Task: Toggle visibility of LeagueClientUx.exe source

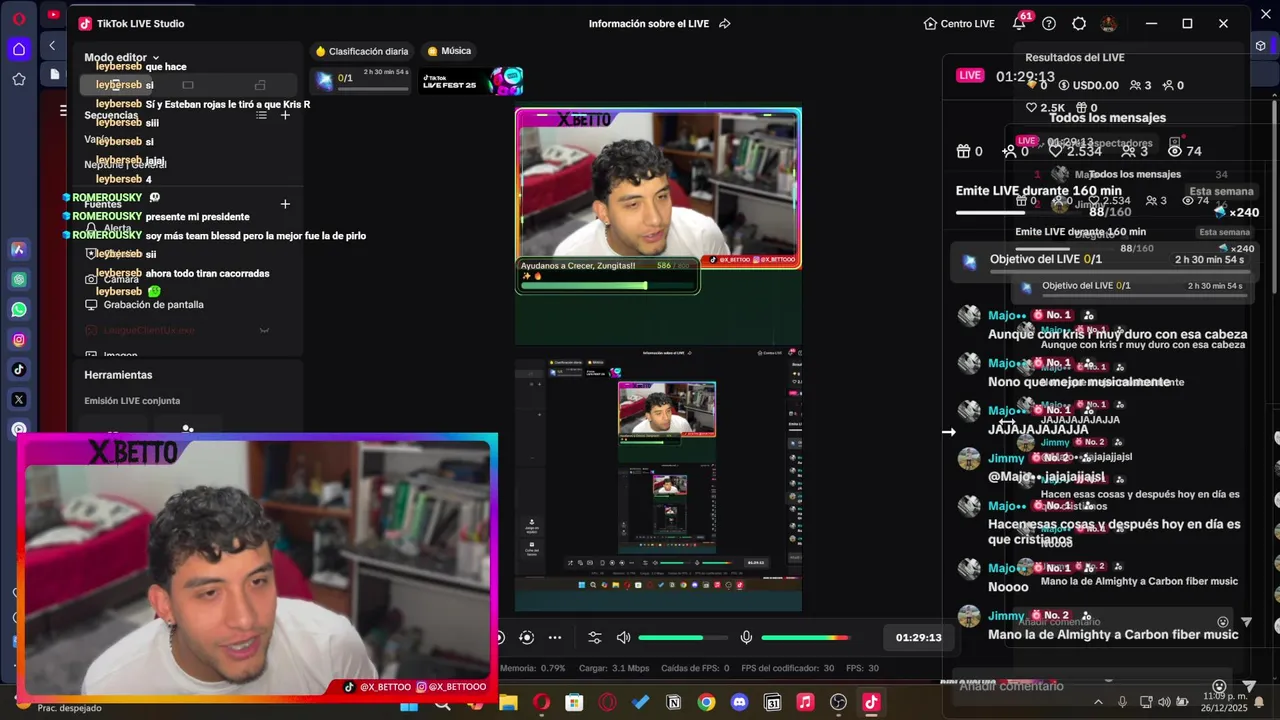Action: (x=264, y=330)
